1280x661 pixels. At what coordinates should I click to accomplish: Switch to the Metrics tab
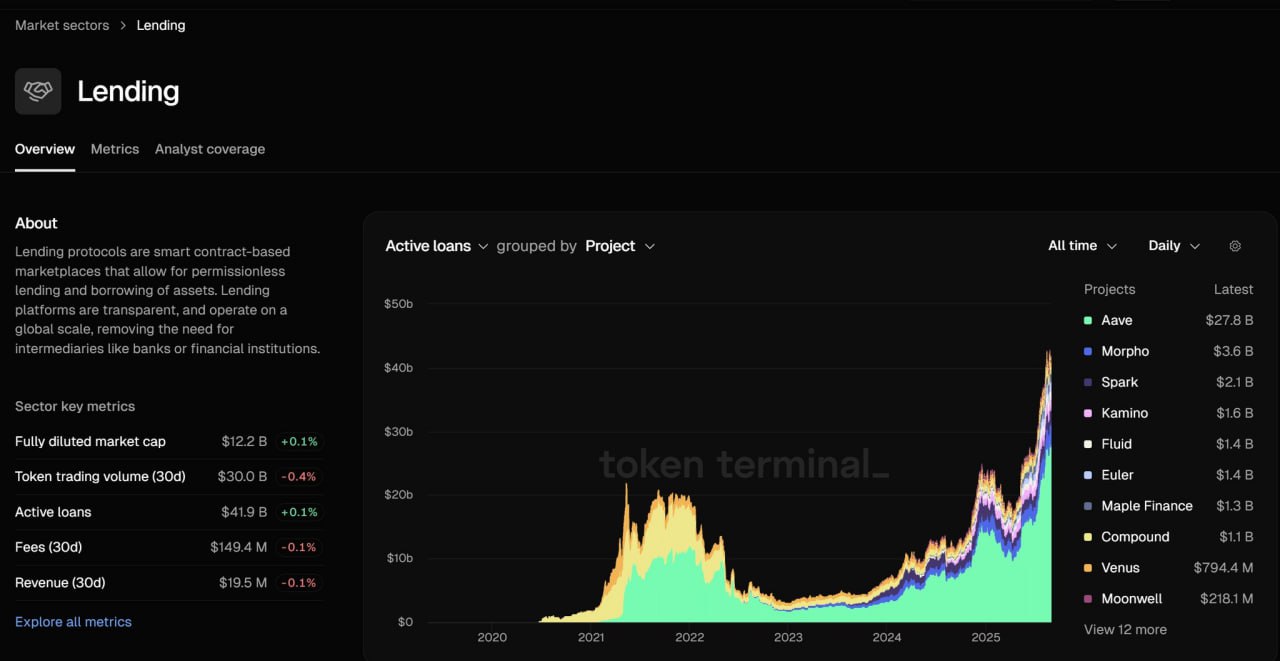(115, 149)
